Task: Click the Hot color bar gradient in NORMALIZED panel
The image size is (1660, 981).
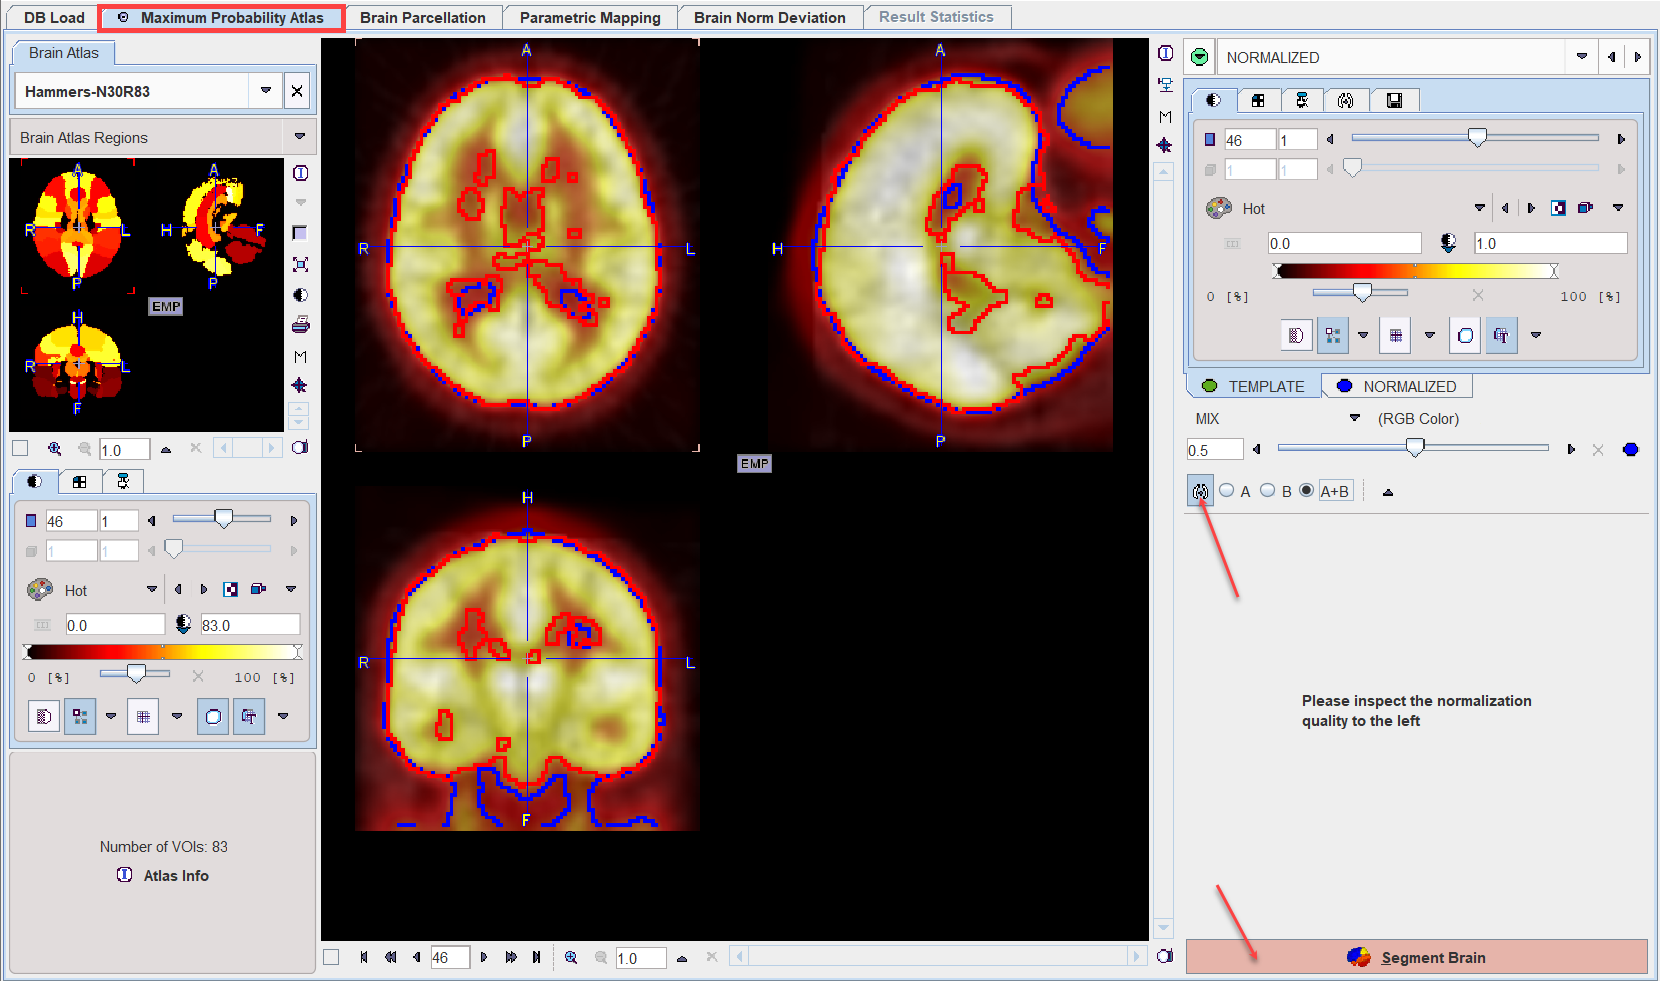Action: [1415, 270]
